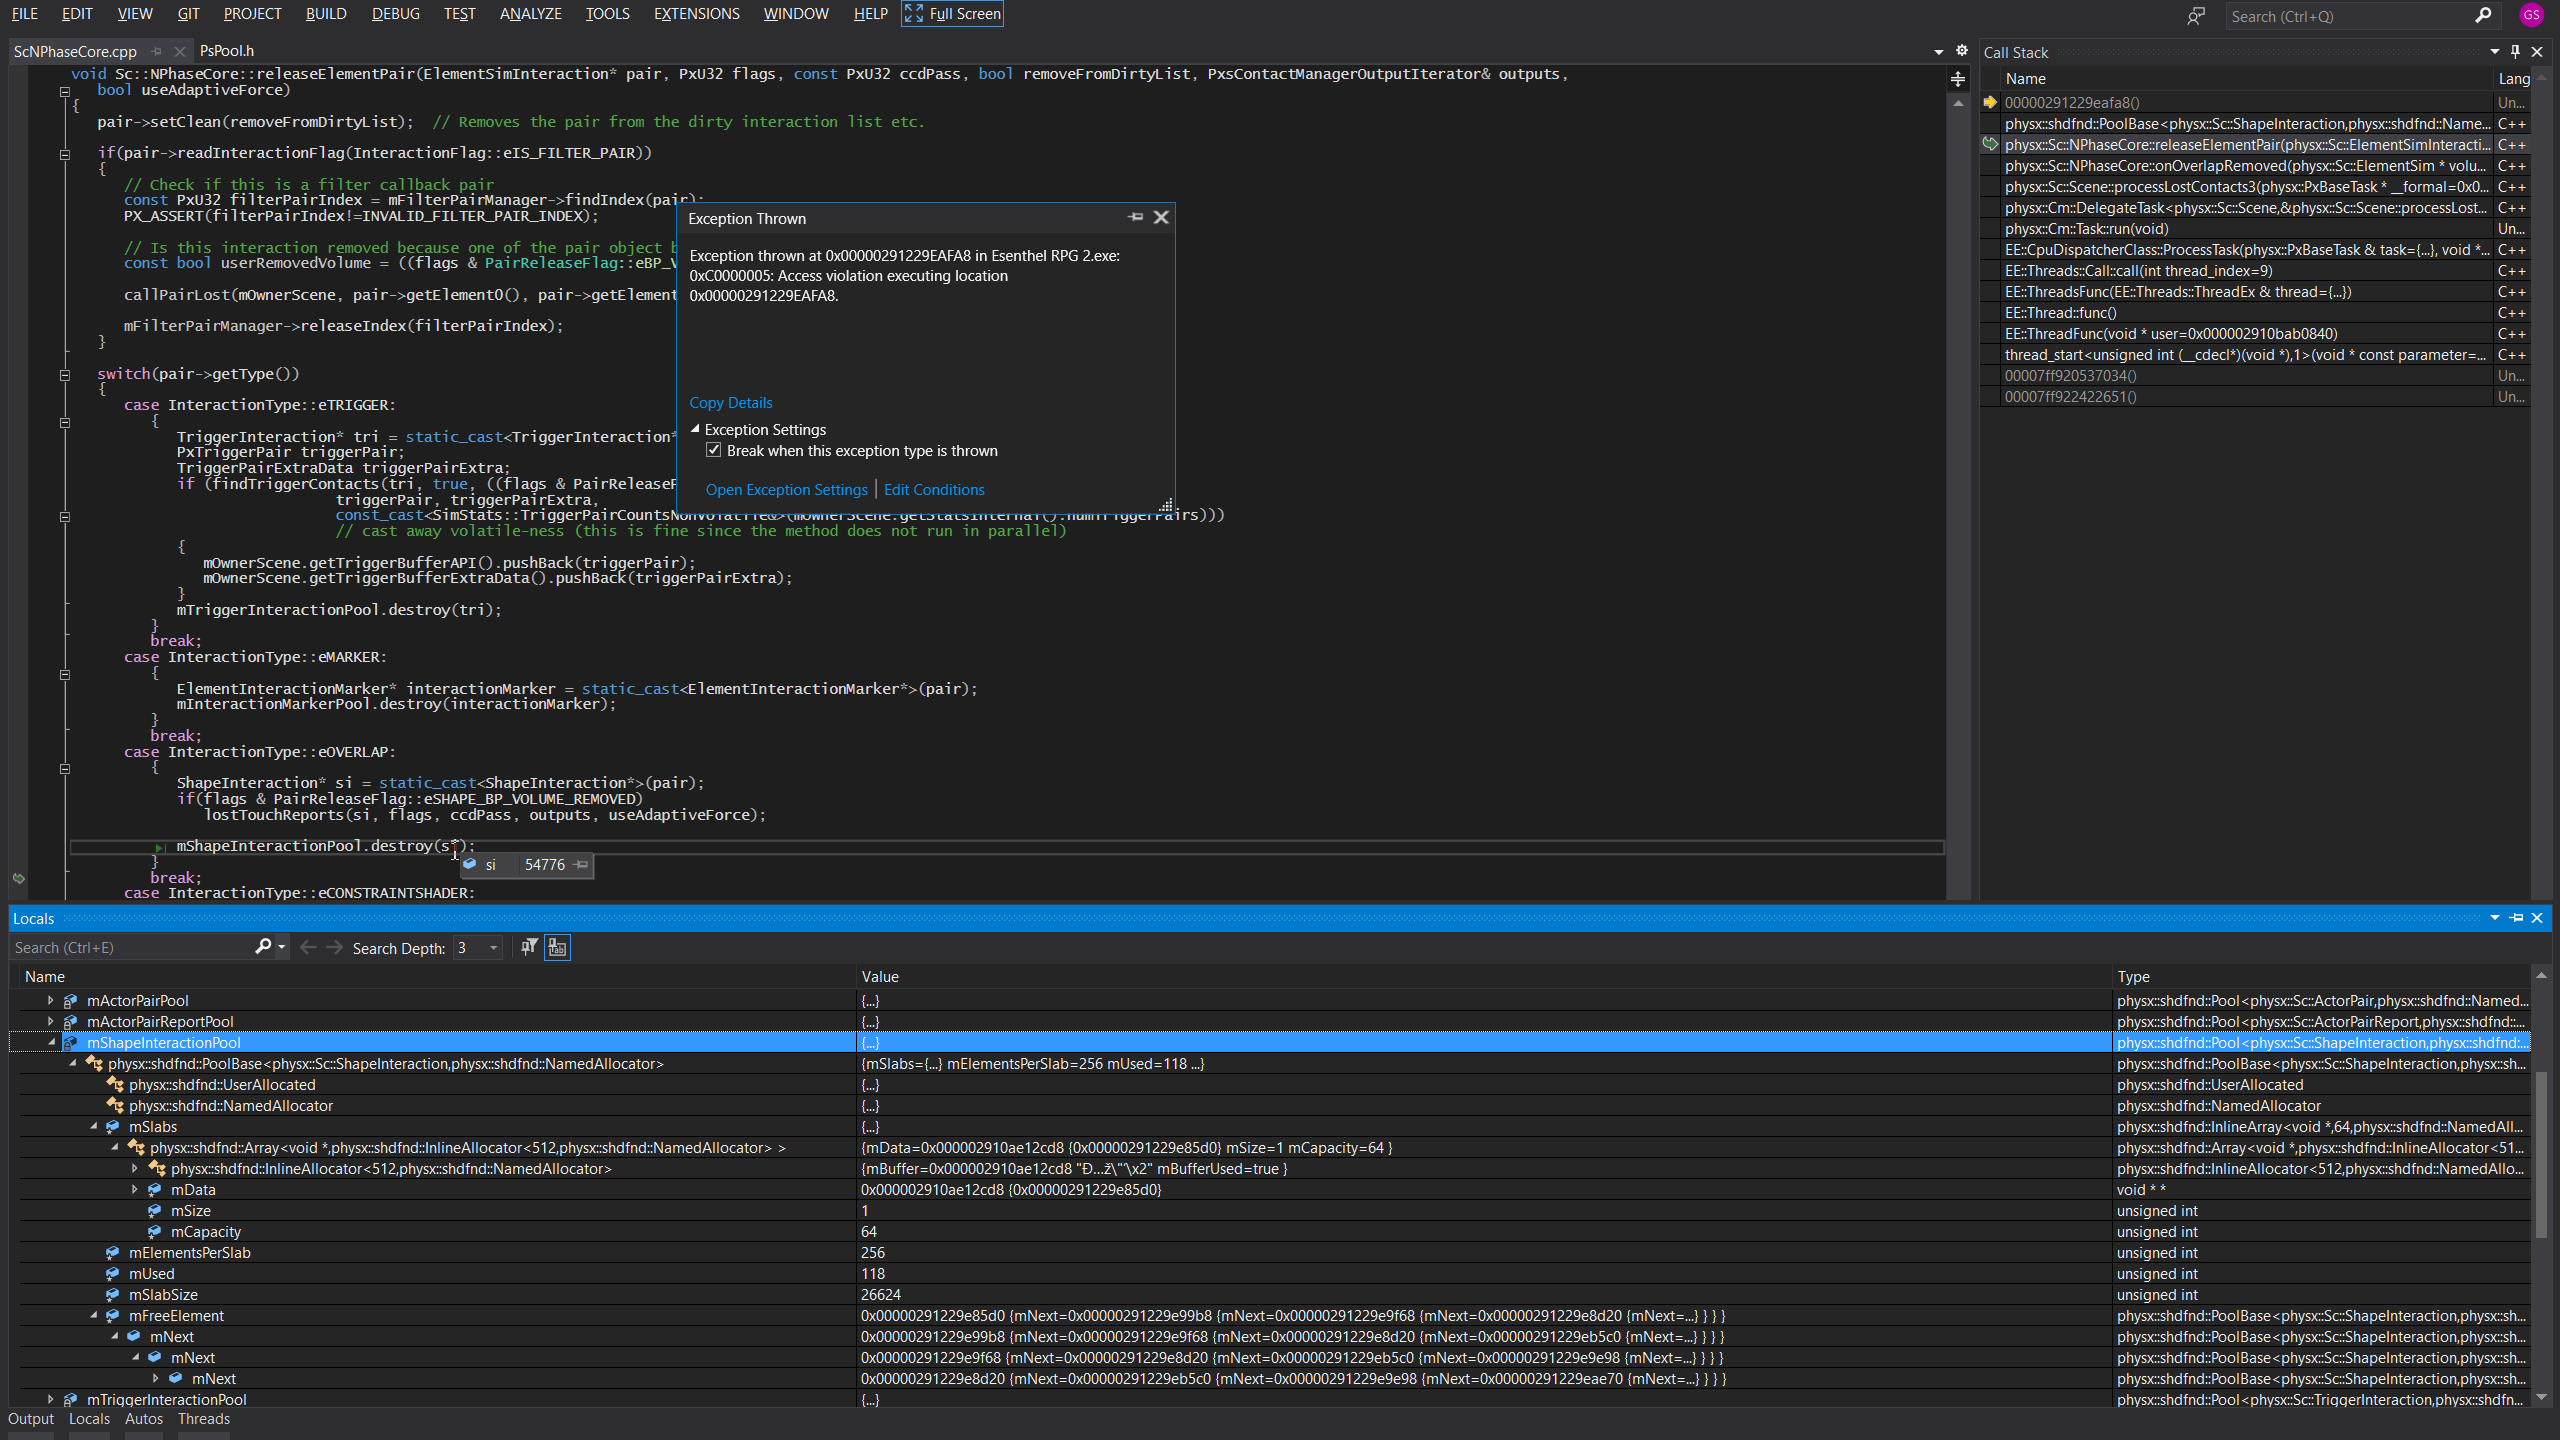Open the DEBUG menu

tap(395, 14)
